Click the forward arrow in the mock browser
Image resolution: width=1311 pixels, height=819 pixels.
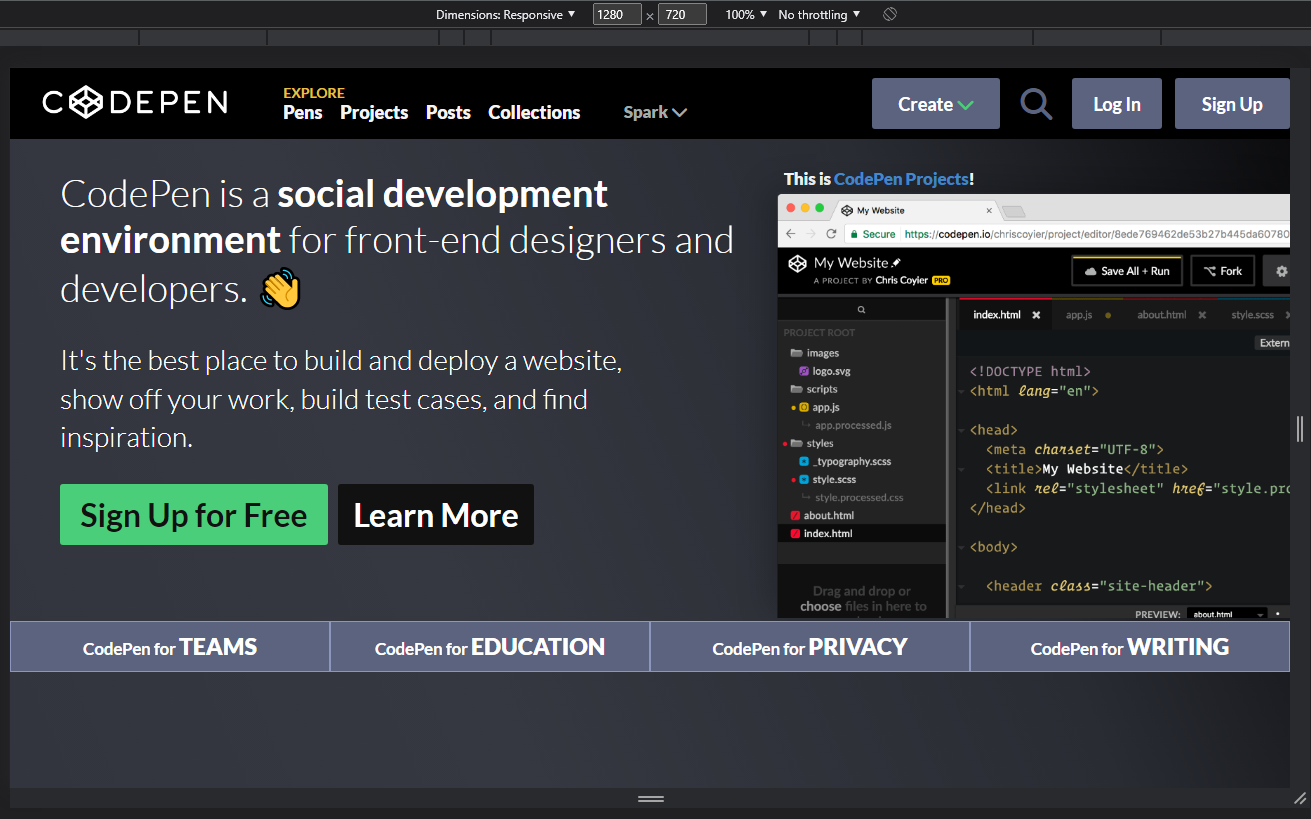[811, 234]
